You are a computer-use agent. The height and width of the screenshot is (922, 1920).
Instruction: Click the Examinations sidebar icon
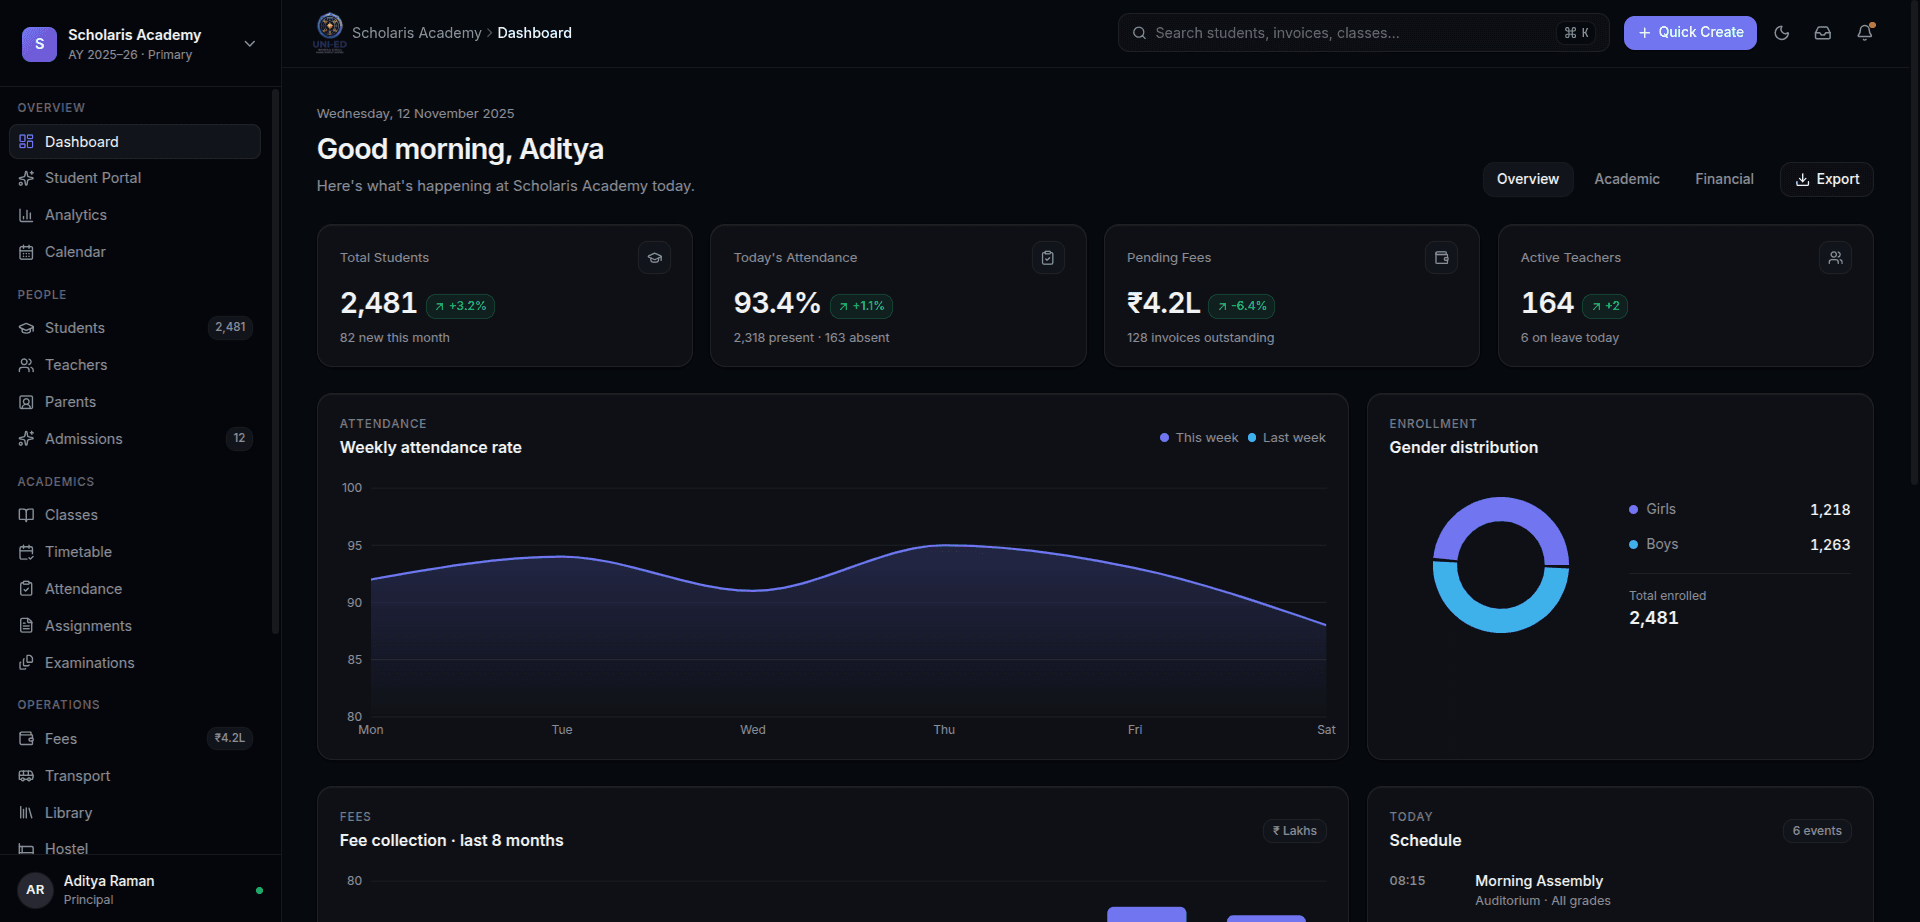(26, 663)
